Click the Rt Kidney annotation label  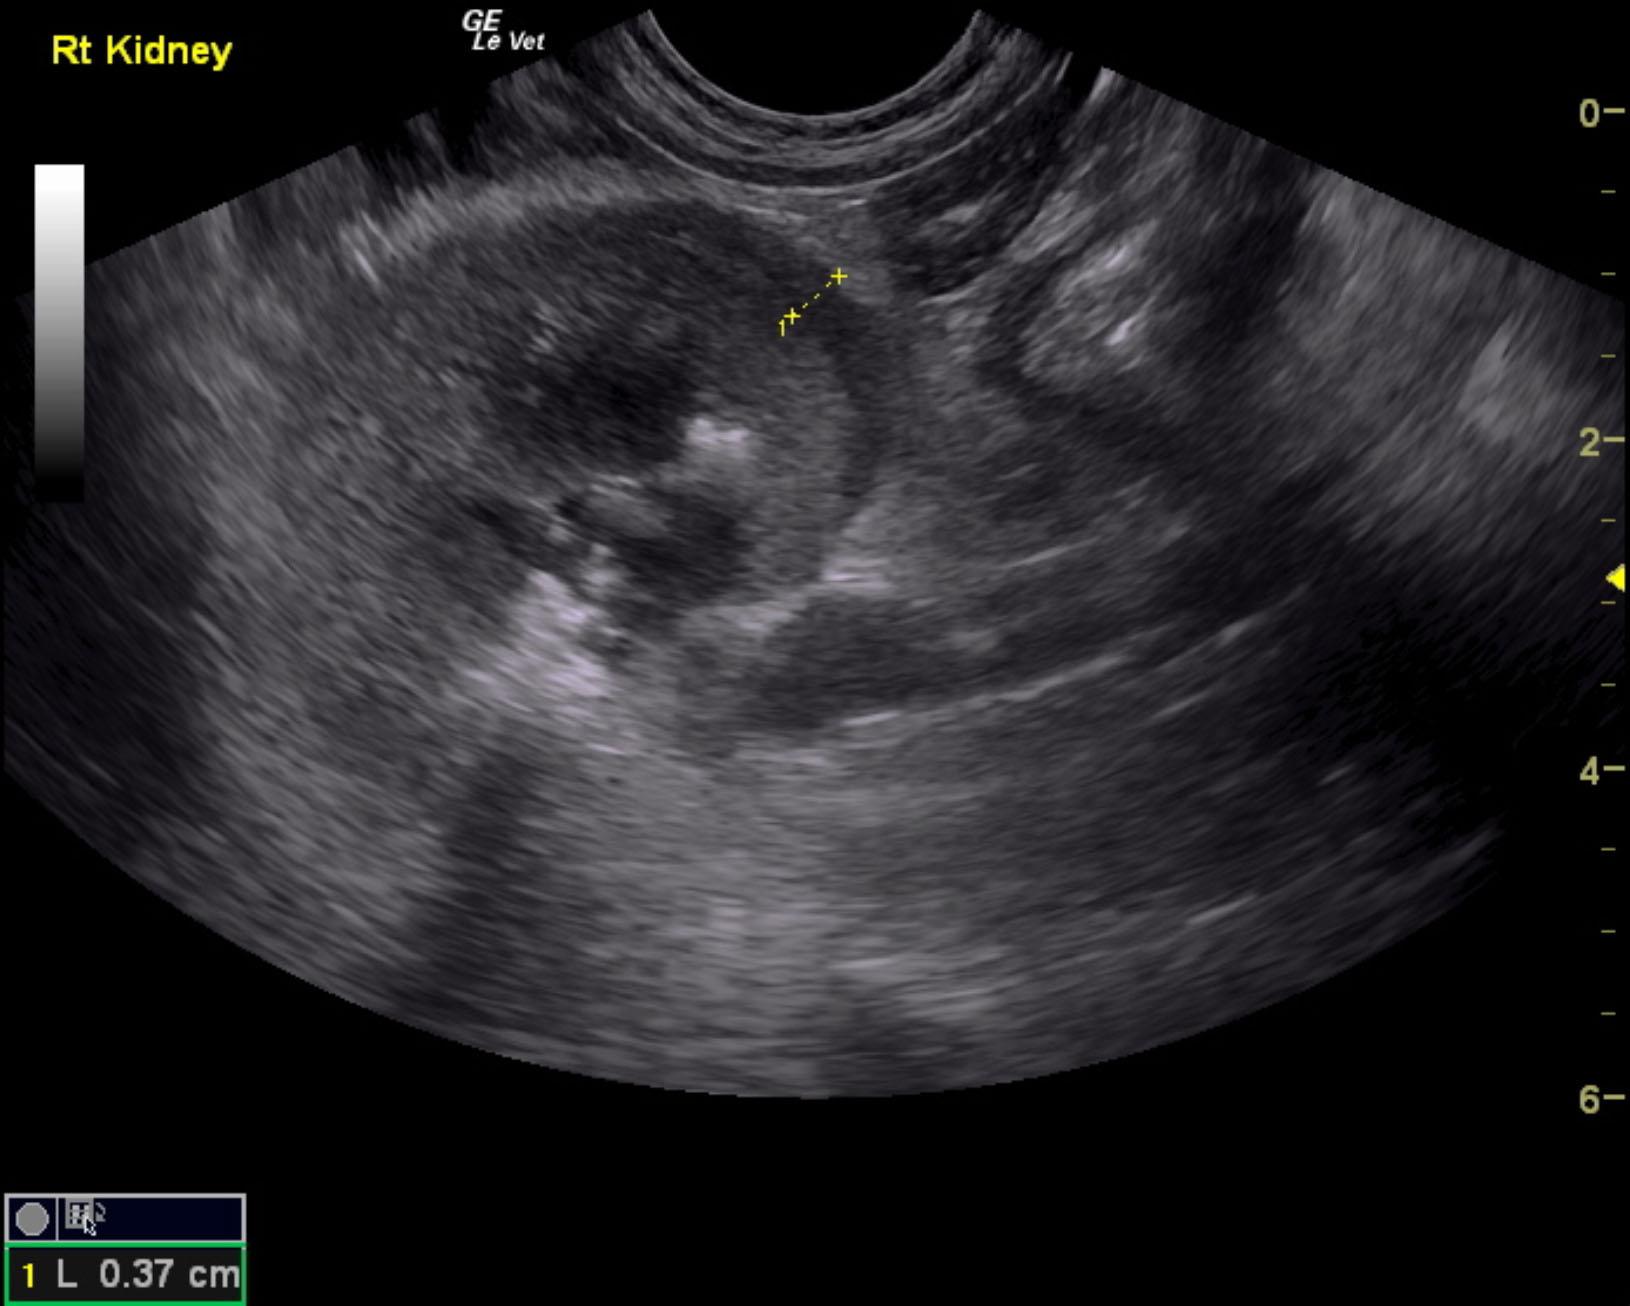tap(139, 49)
